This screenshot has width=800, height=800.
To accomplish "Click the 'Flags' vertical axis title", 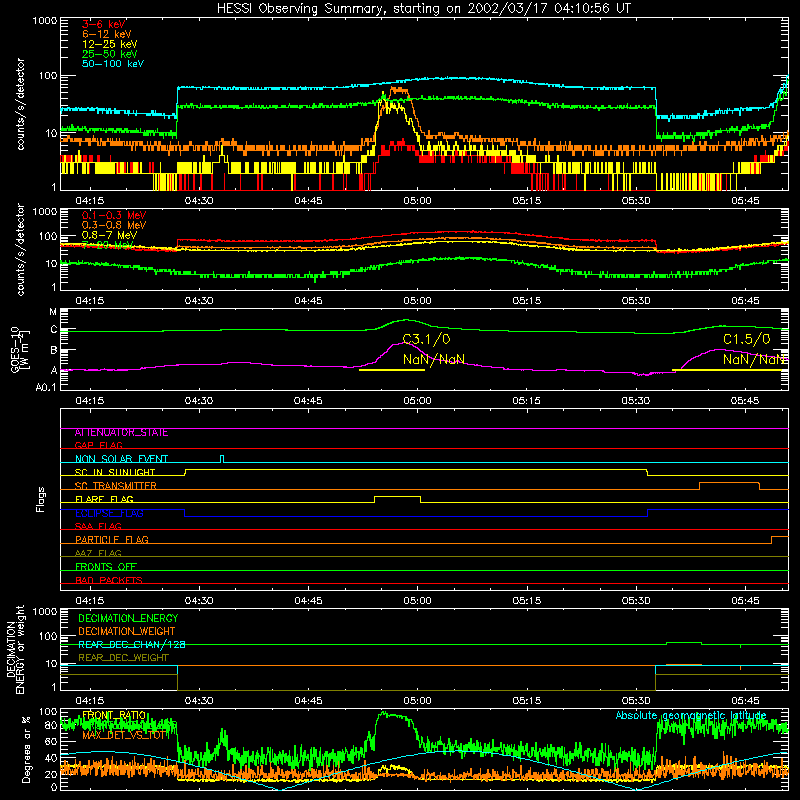I will (41, 499).
